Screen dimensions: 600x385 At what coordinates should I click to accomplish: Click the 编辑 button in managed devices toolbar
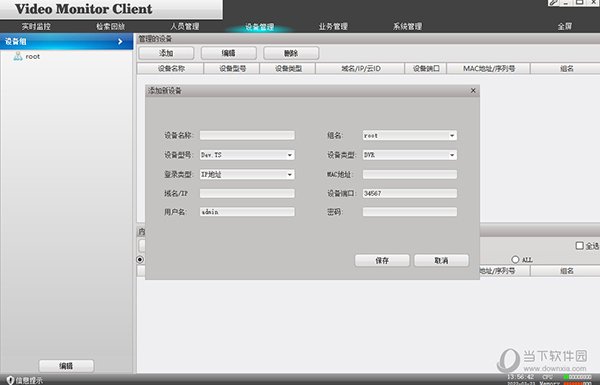tap(228, 53)
